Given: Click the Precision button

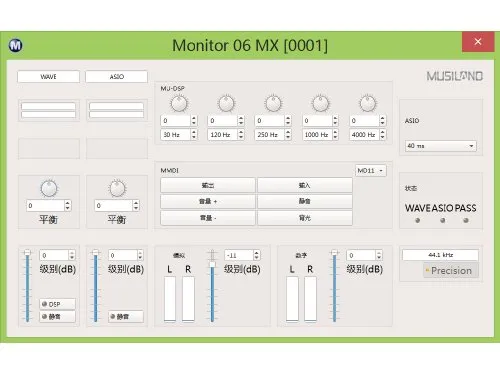Looking at the screenshot, I should click(x=451, y=271).
